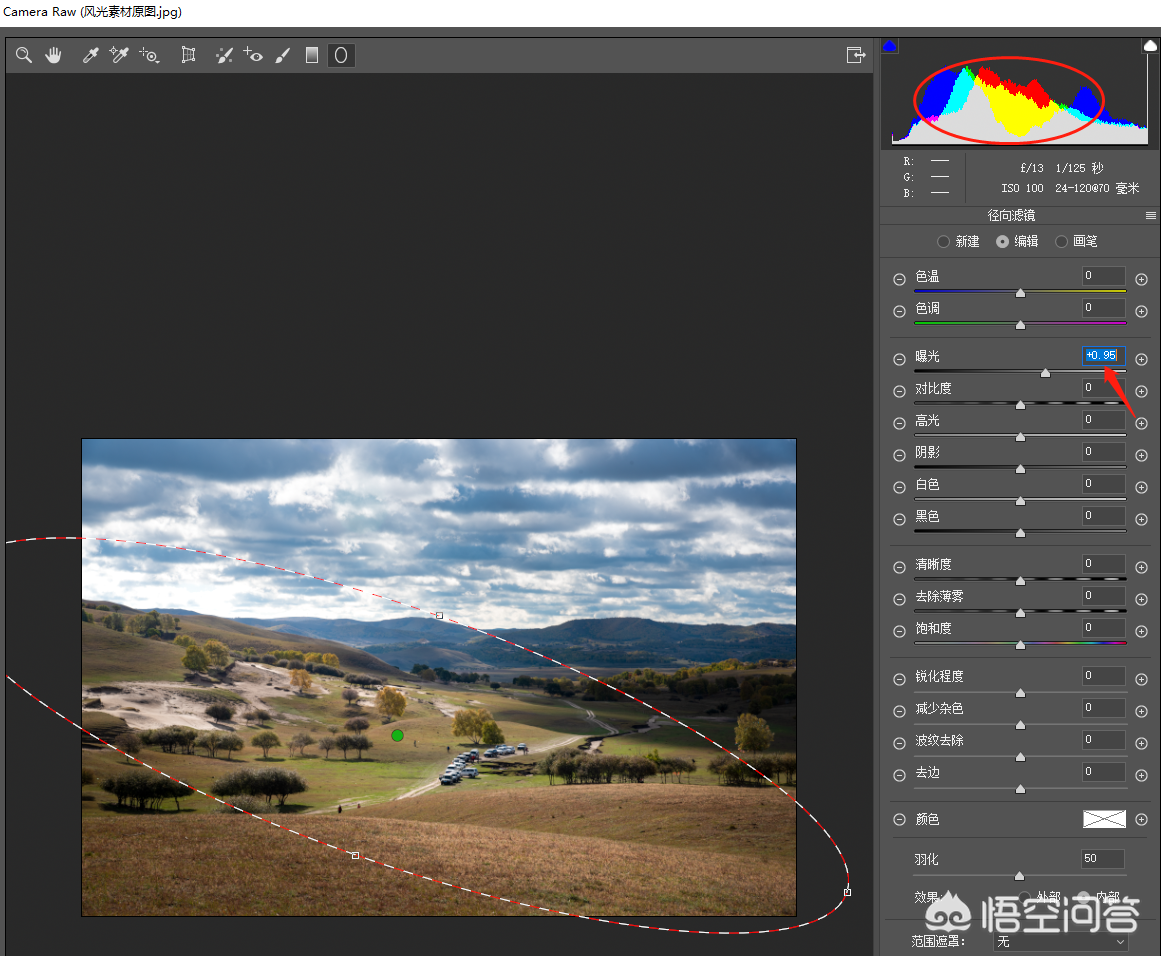1161x956 pixels.
Task: Select the Graduated Filter tool
Action: pos(312,55)
